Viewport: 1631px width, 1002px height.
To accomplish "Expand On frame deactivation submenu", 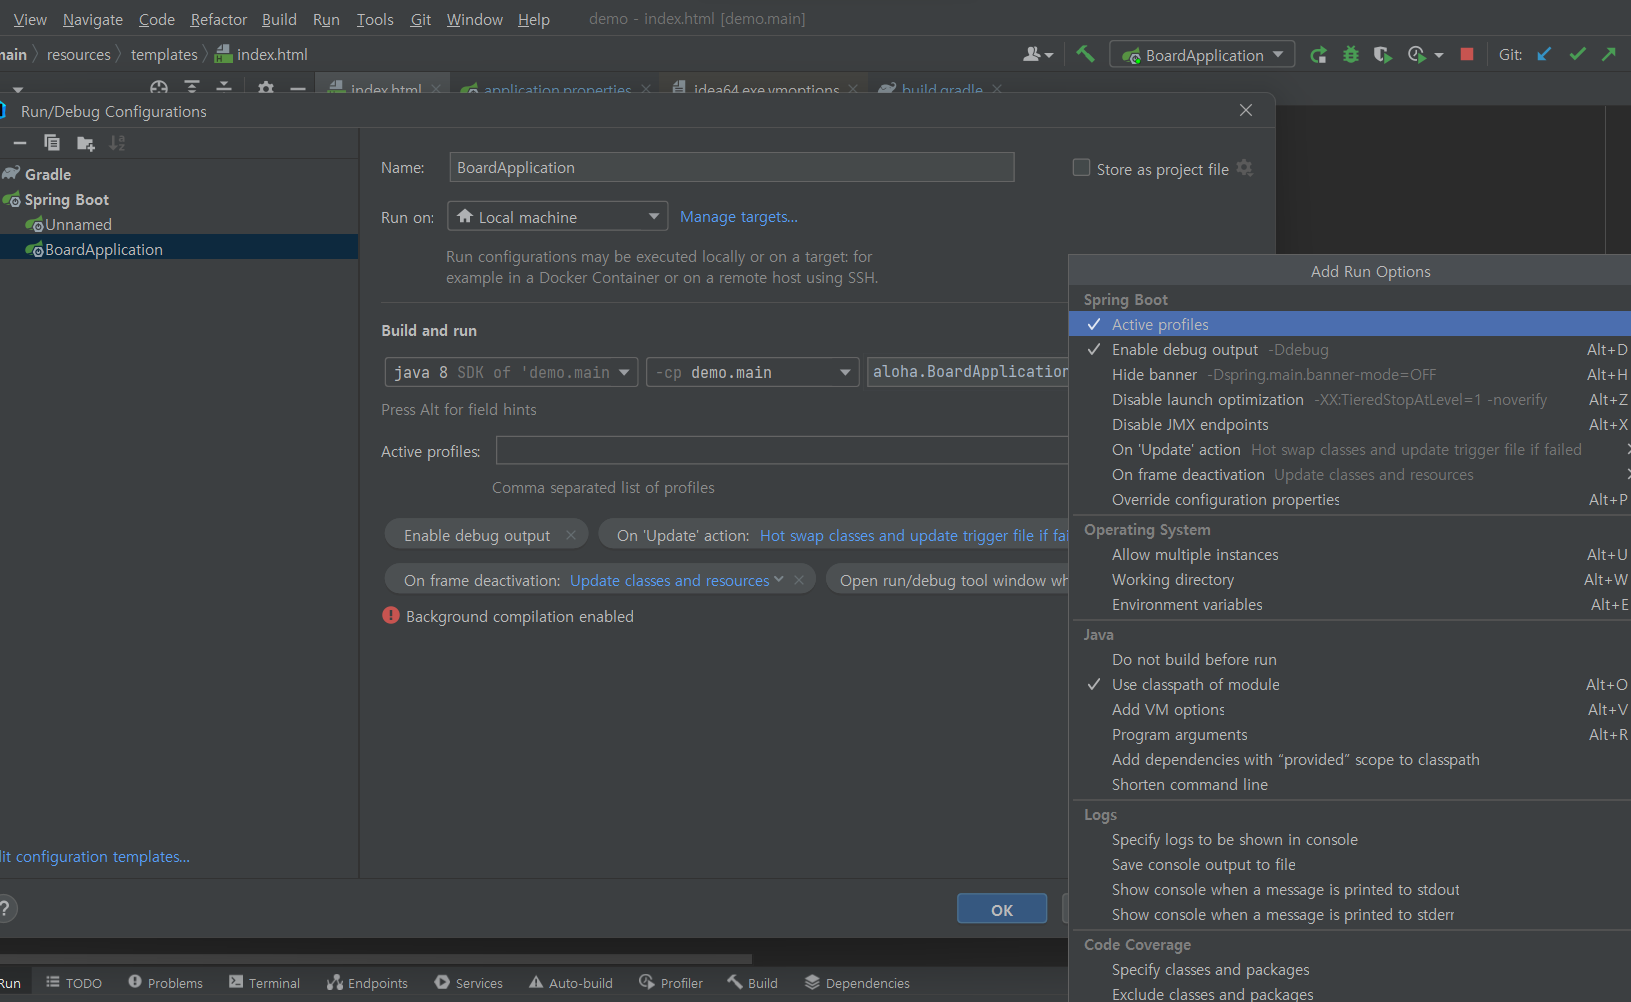I will point(1350,474).
